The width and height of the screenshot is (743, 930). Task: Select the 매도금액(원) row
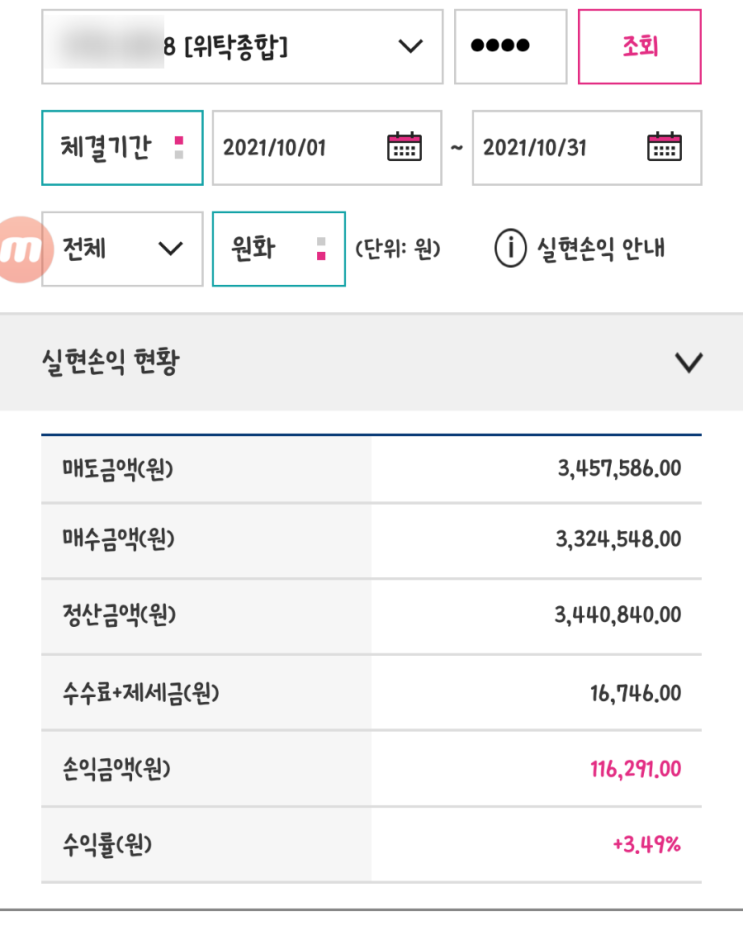tap(371, 468)
